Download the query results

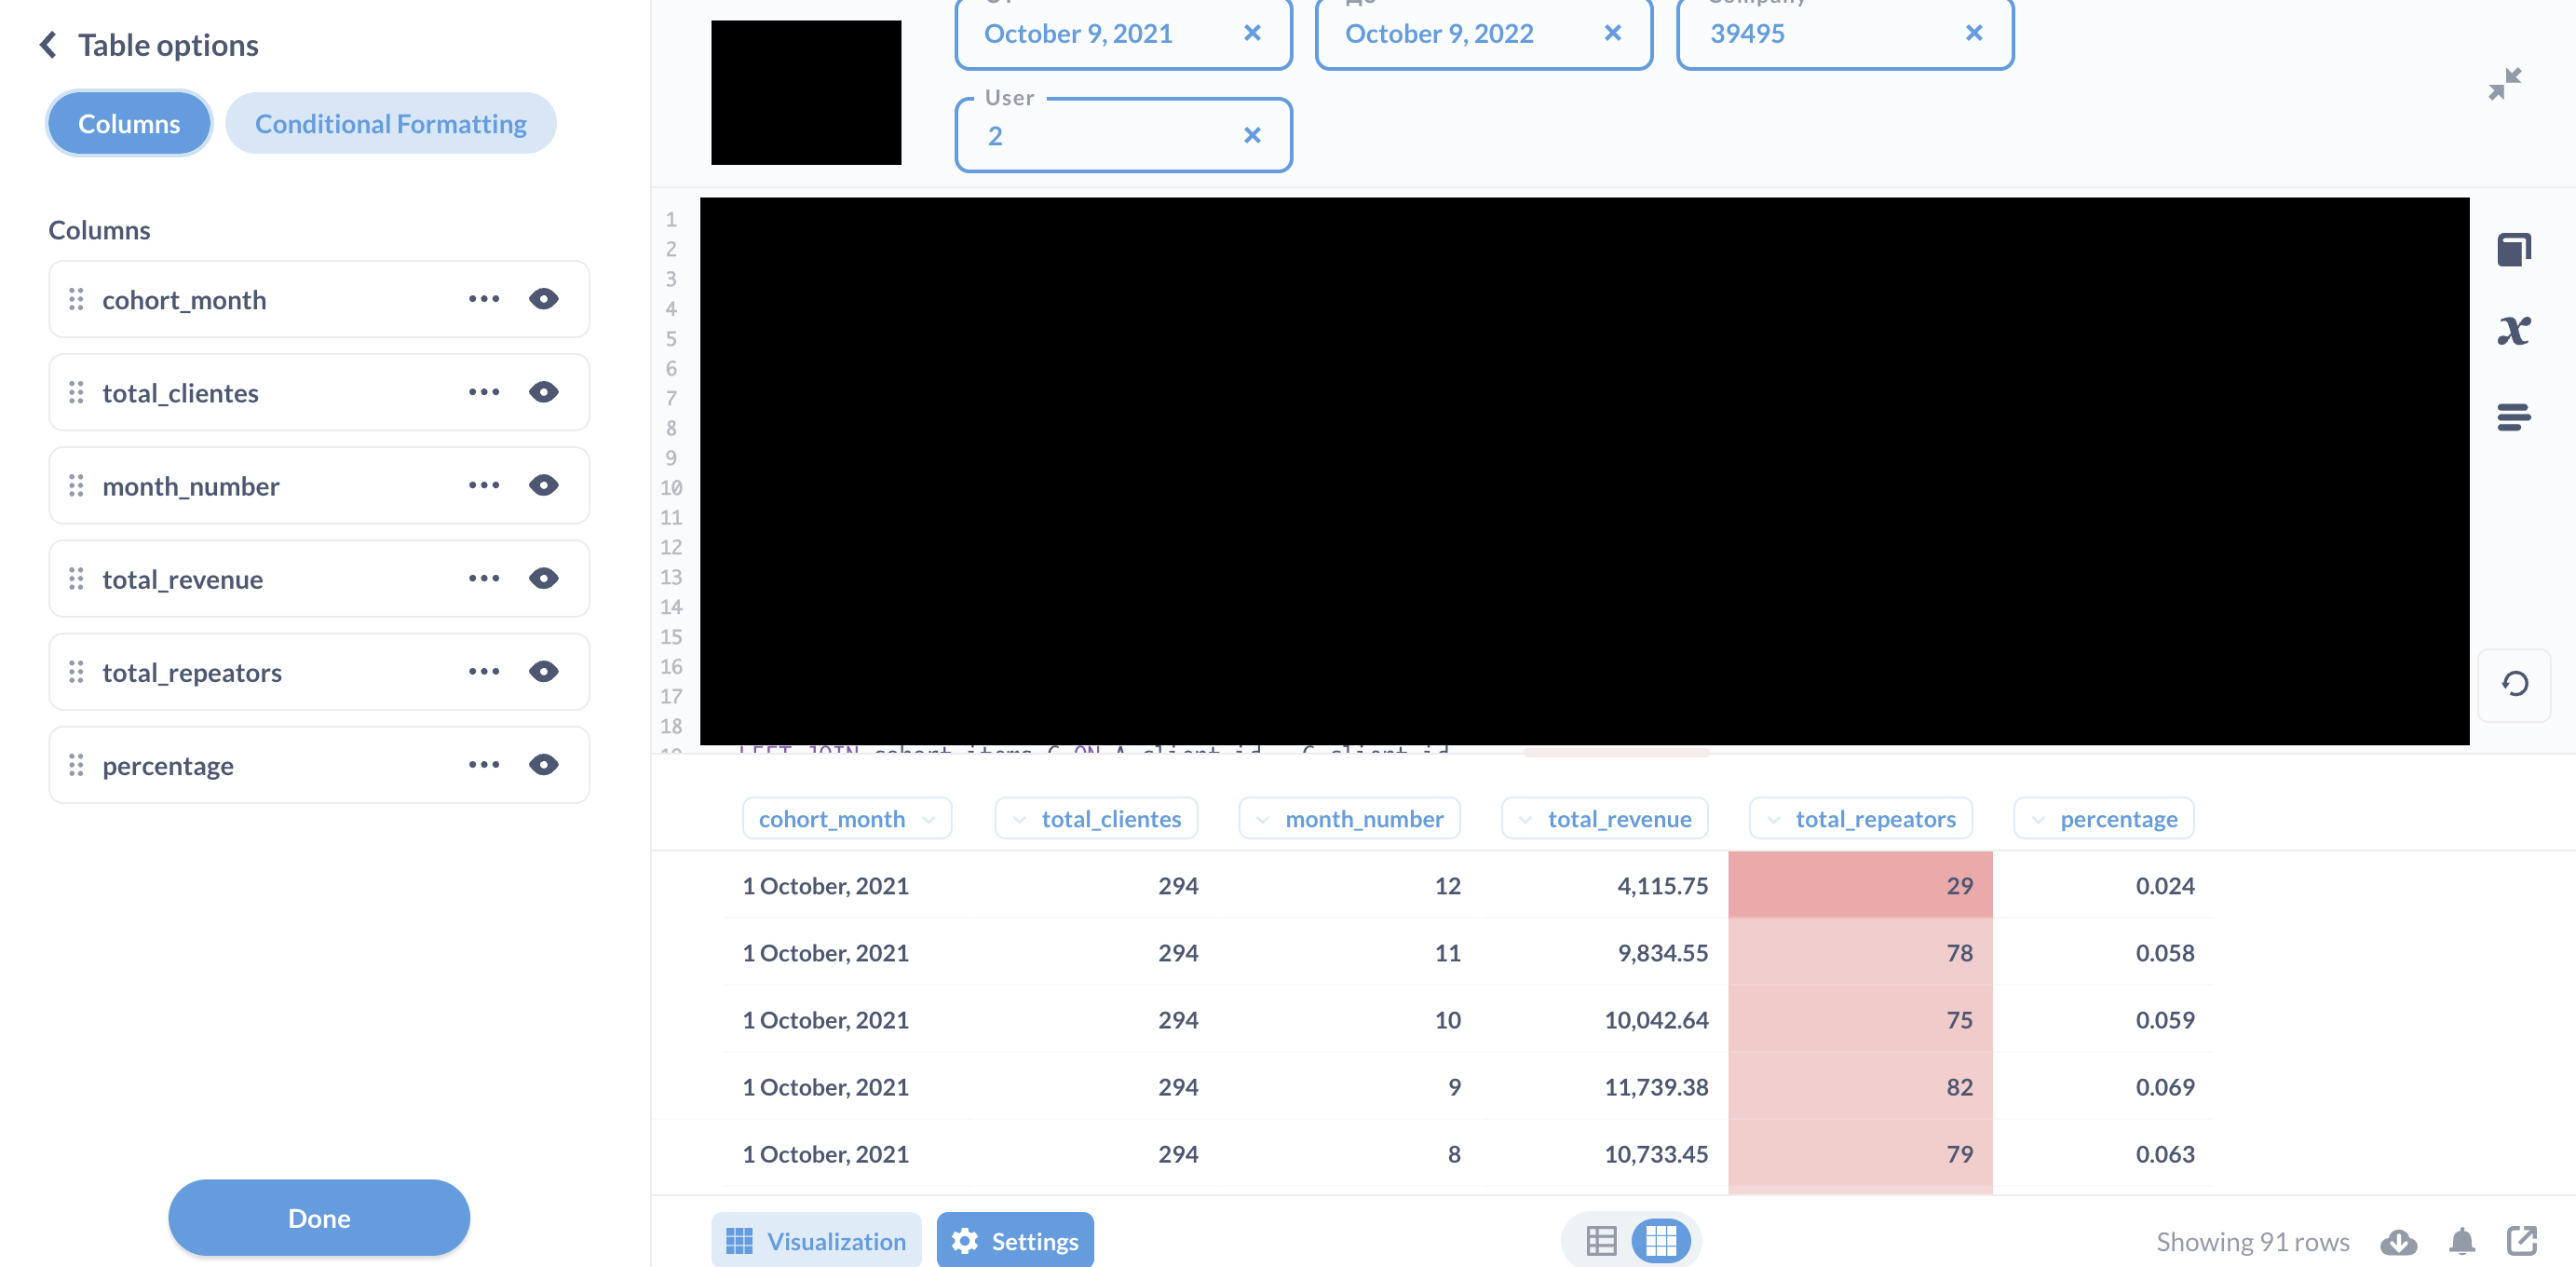click(2399, 1241)
